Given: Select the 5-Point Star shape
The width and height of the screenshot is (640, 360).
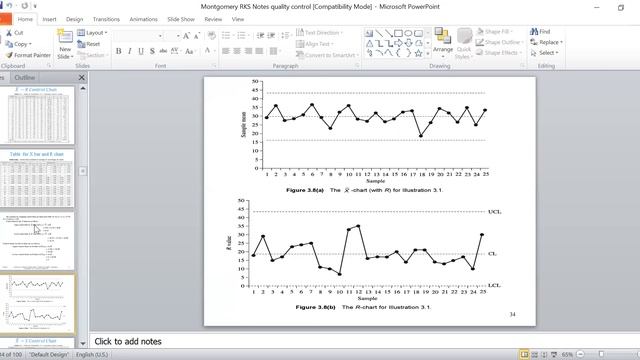Looking at the screenshot, I should (418, 53).
